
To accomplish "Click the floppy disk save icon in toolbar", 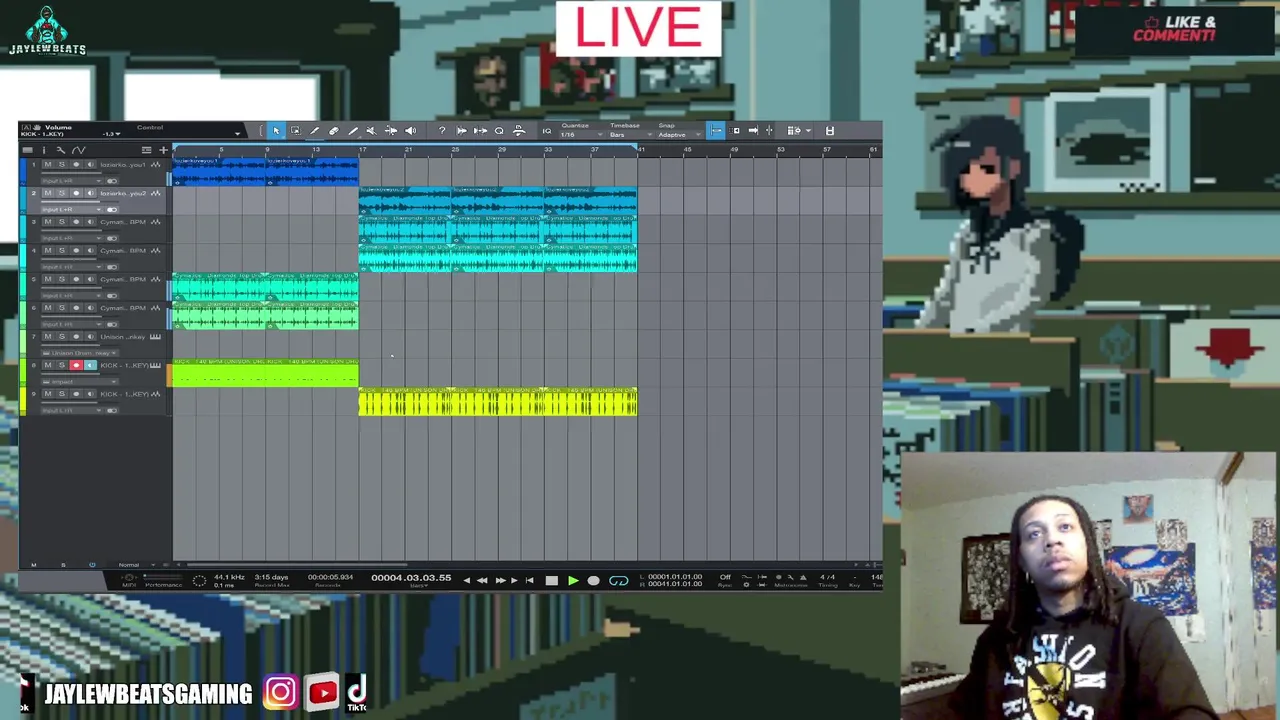I will coord(829,131).
